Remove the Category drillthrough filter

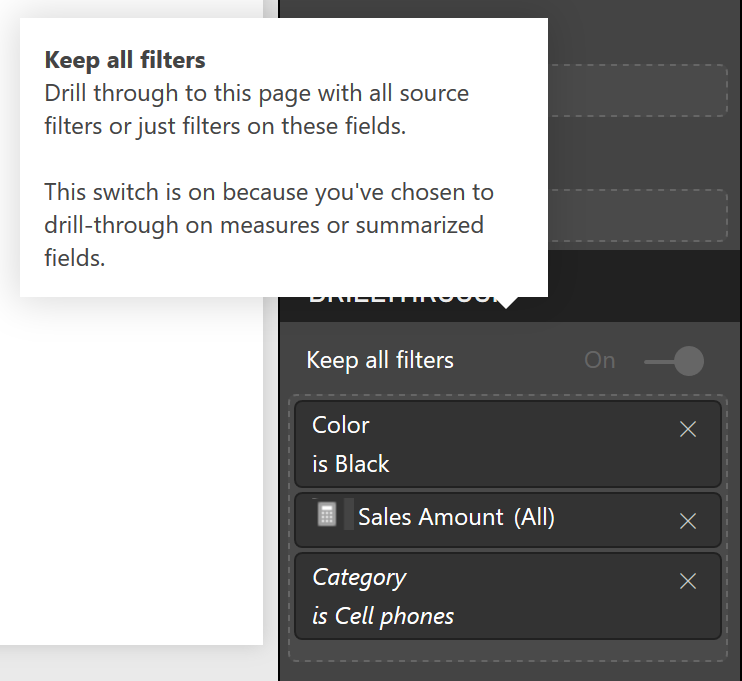pos(688,581)
